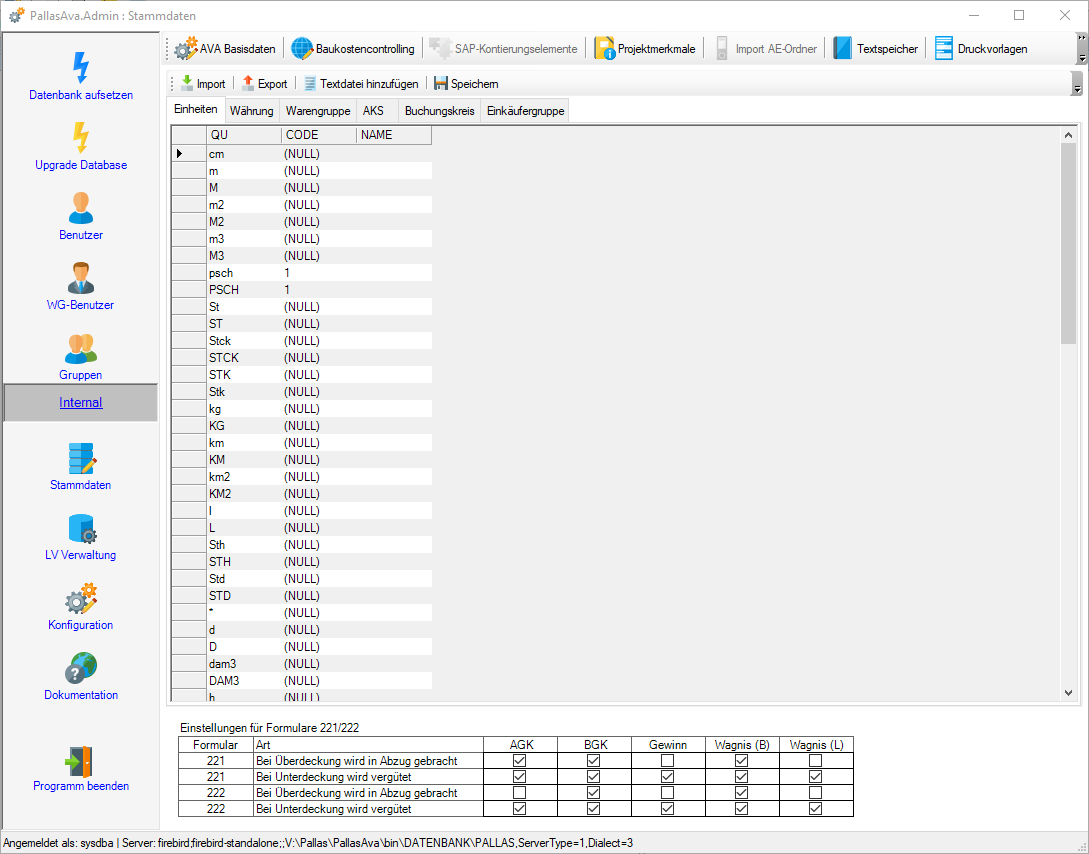The width and height of the screenshot is (1089, 854).
Task: Click the Programm beenden exit icon
Action: click(81, 761)
